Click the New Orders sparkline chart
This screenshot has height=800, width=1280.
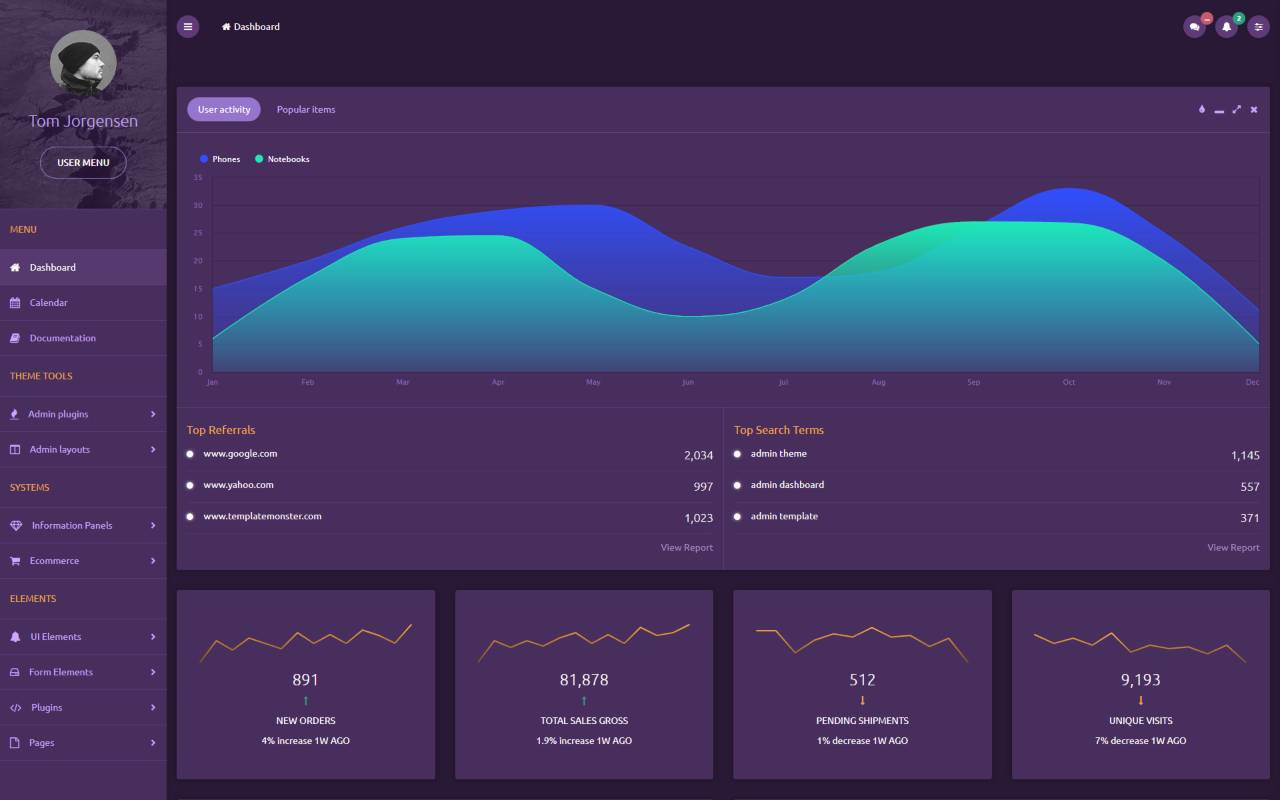pyautogui.click(x=306, y=642)
